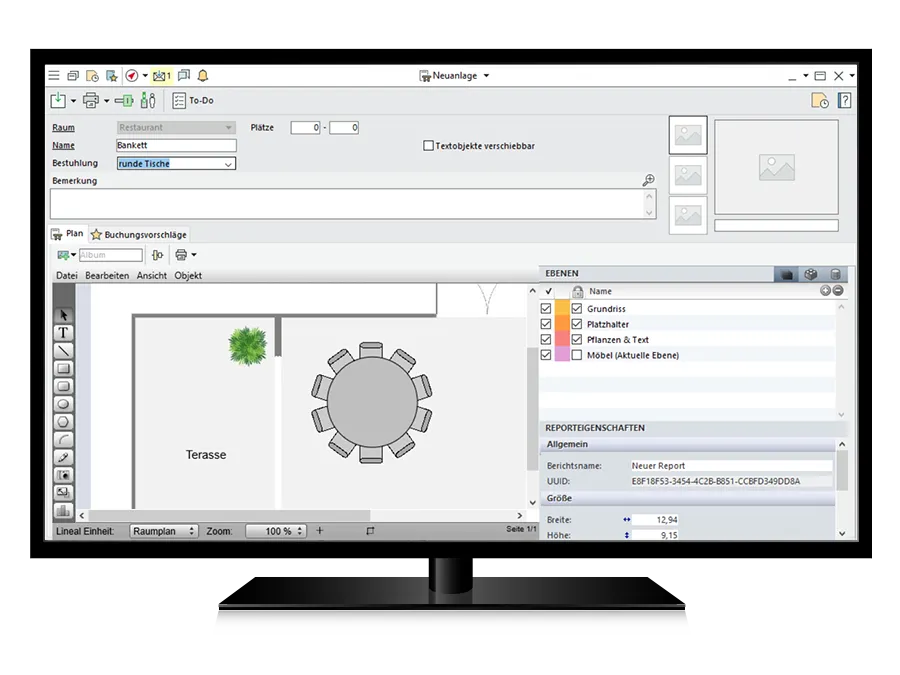Image resolution: width=900 pixels, height=675 pixels.
Task: Toggle visibility of Grundriss layer
Action: tap(546, 309)
